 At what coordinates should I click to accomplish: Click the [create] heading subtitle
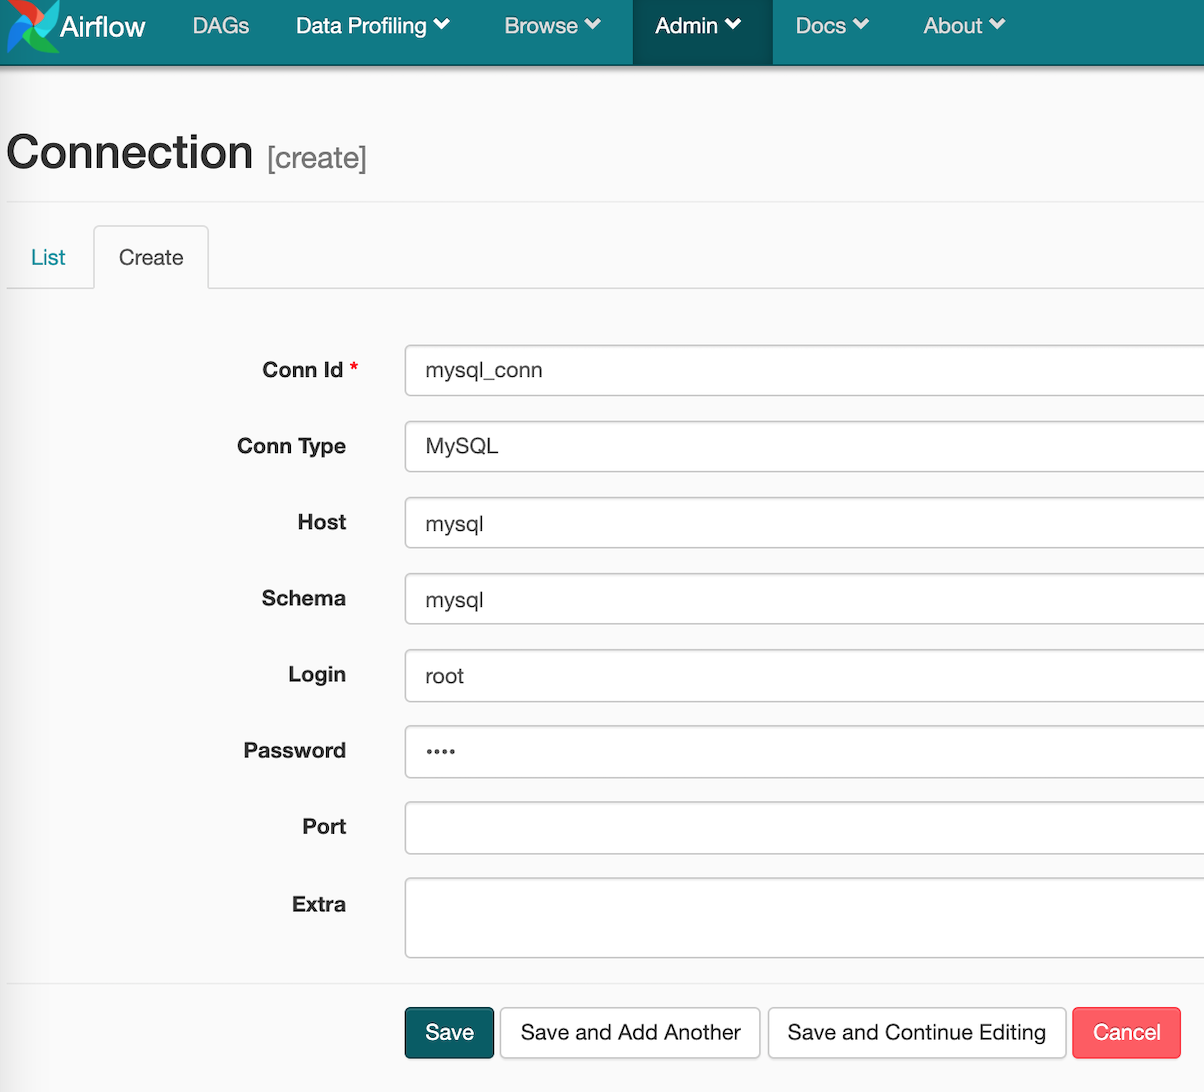[317, 158]
